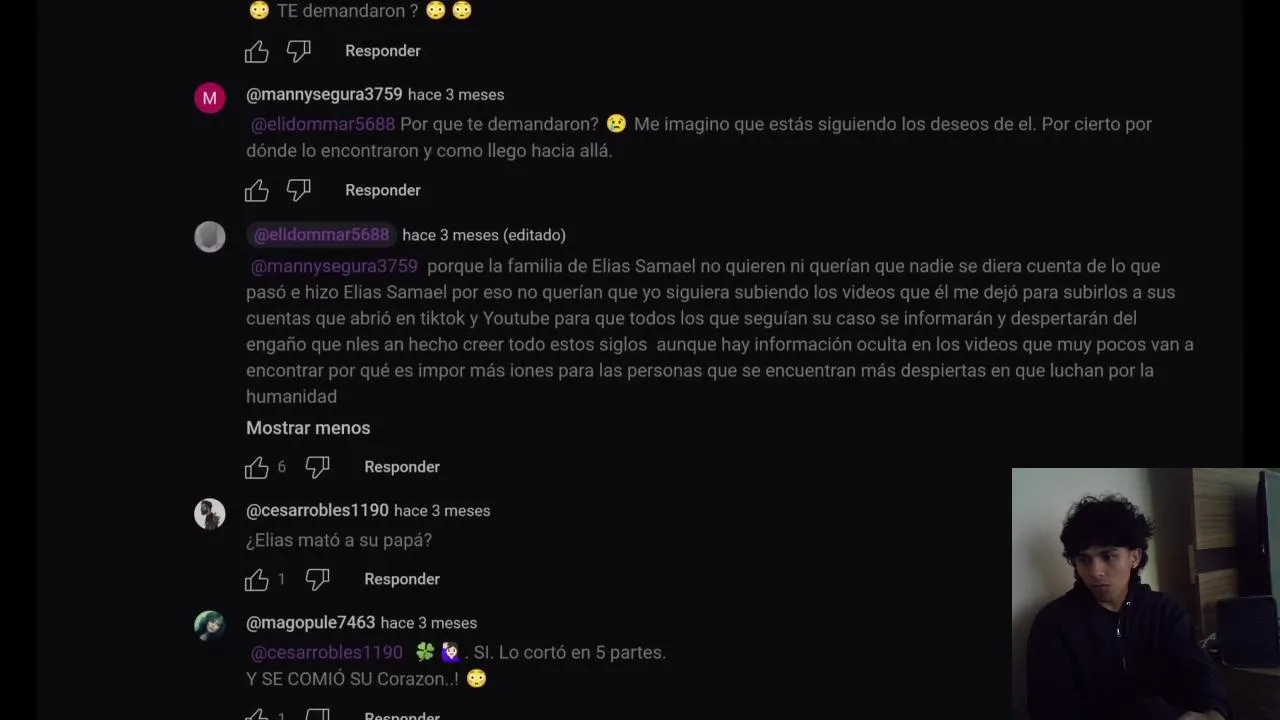Click the pink M avatar of mannysegura3759

(x=210, y=98)
